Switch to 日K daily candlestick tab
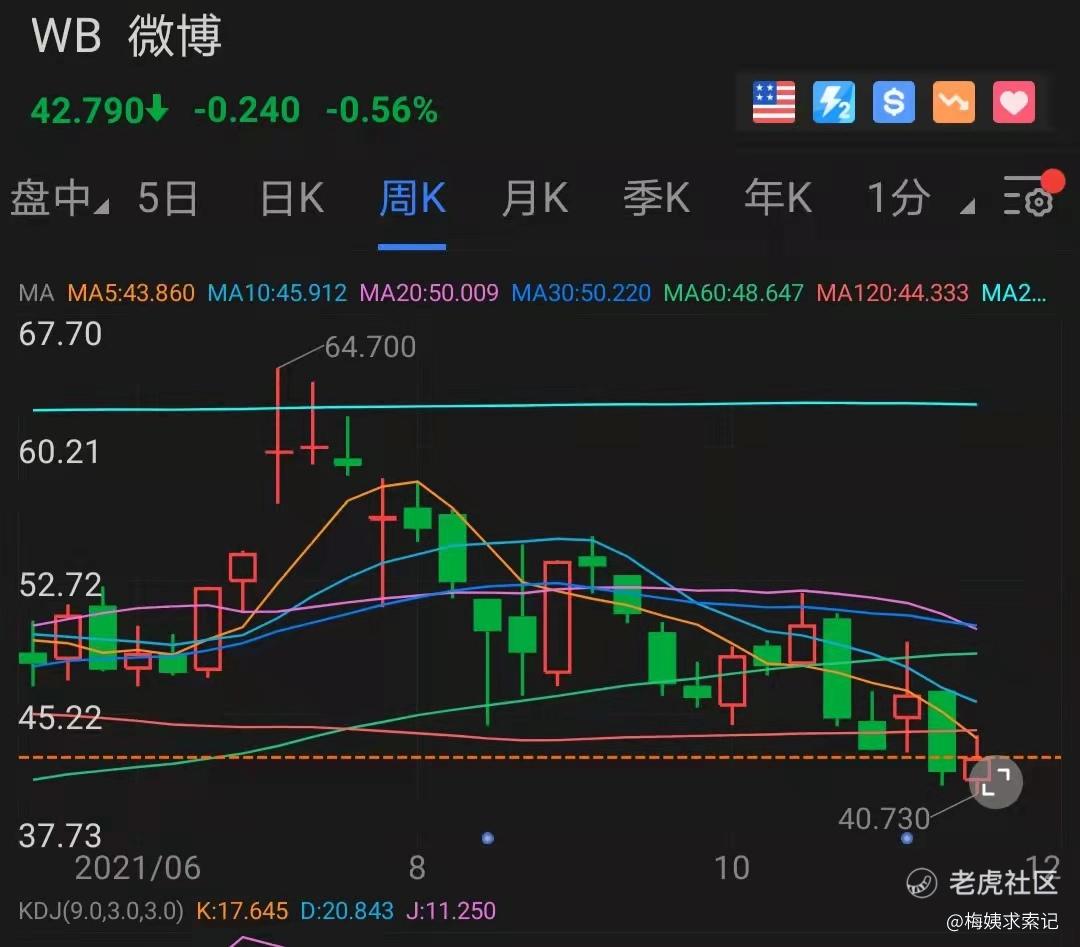Viewport: 1080px width, 947px height. (292, 198)
